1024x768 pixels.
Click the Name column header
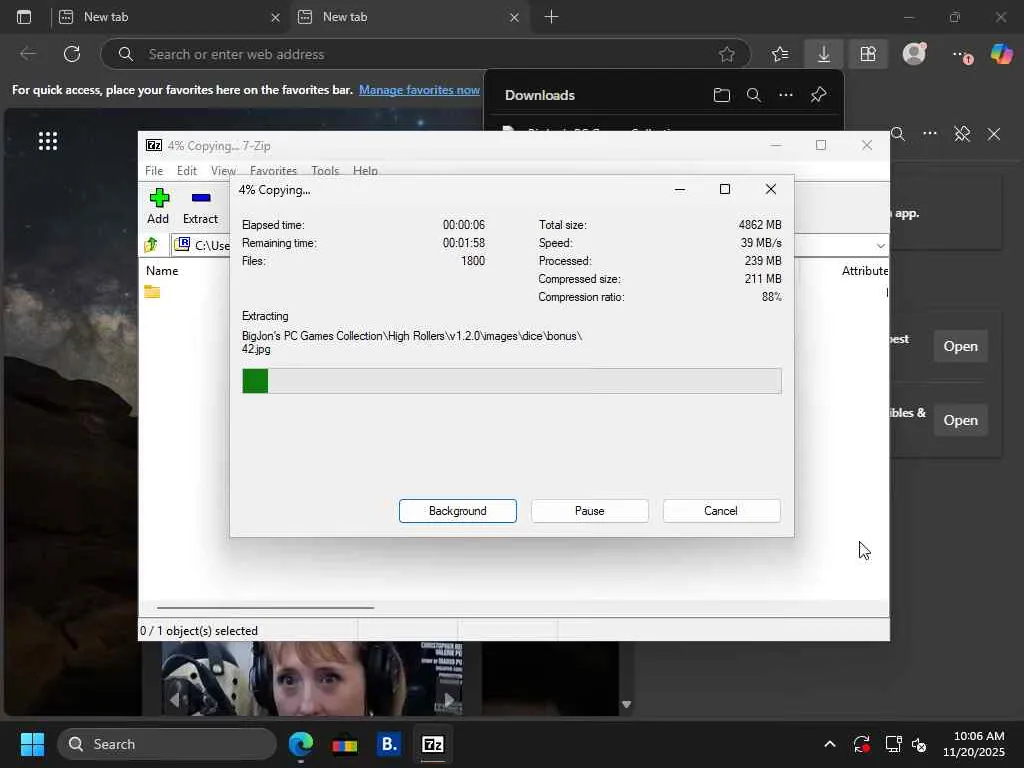[162, 270]
